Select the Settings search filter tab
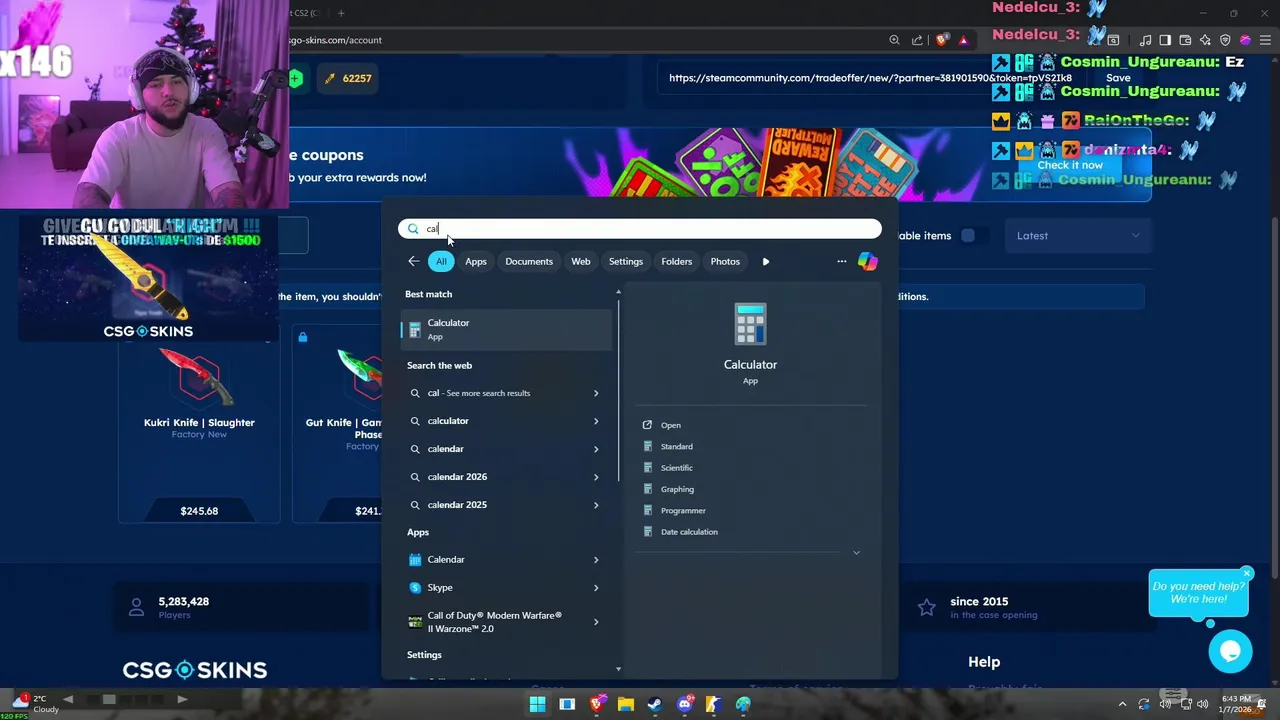The width and height of the screenshot is (1280, 720). (626, 262)
